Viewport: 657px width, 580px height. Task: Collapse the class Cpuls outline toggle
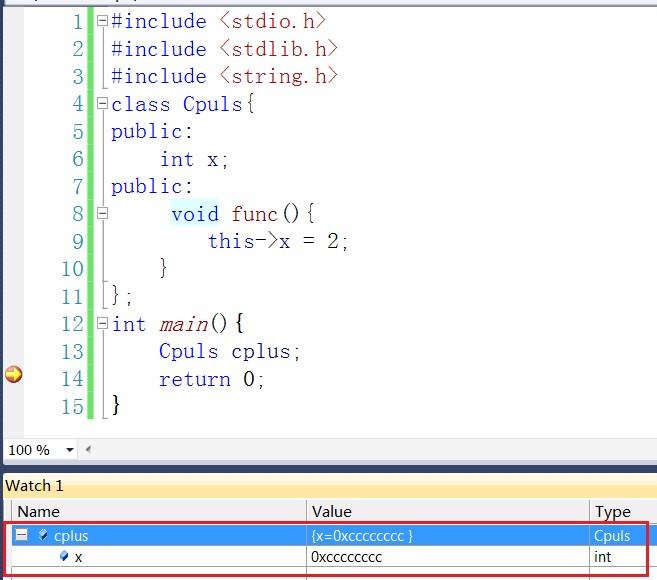tap(102, 103)
